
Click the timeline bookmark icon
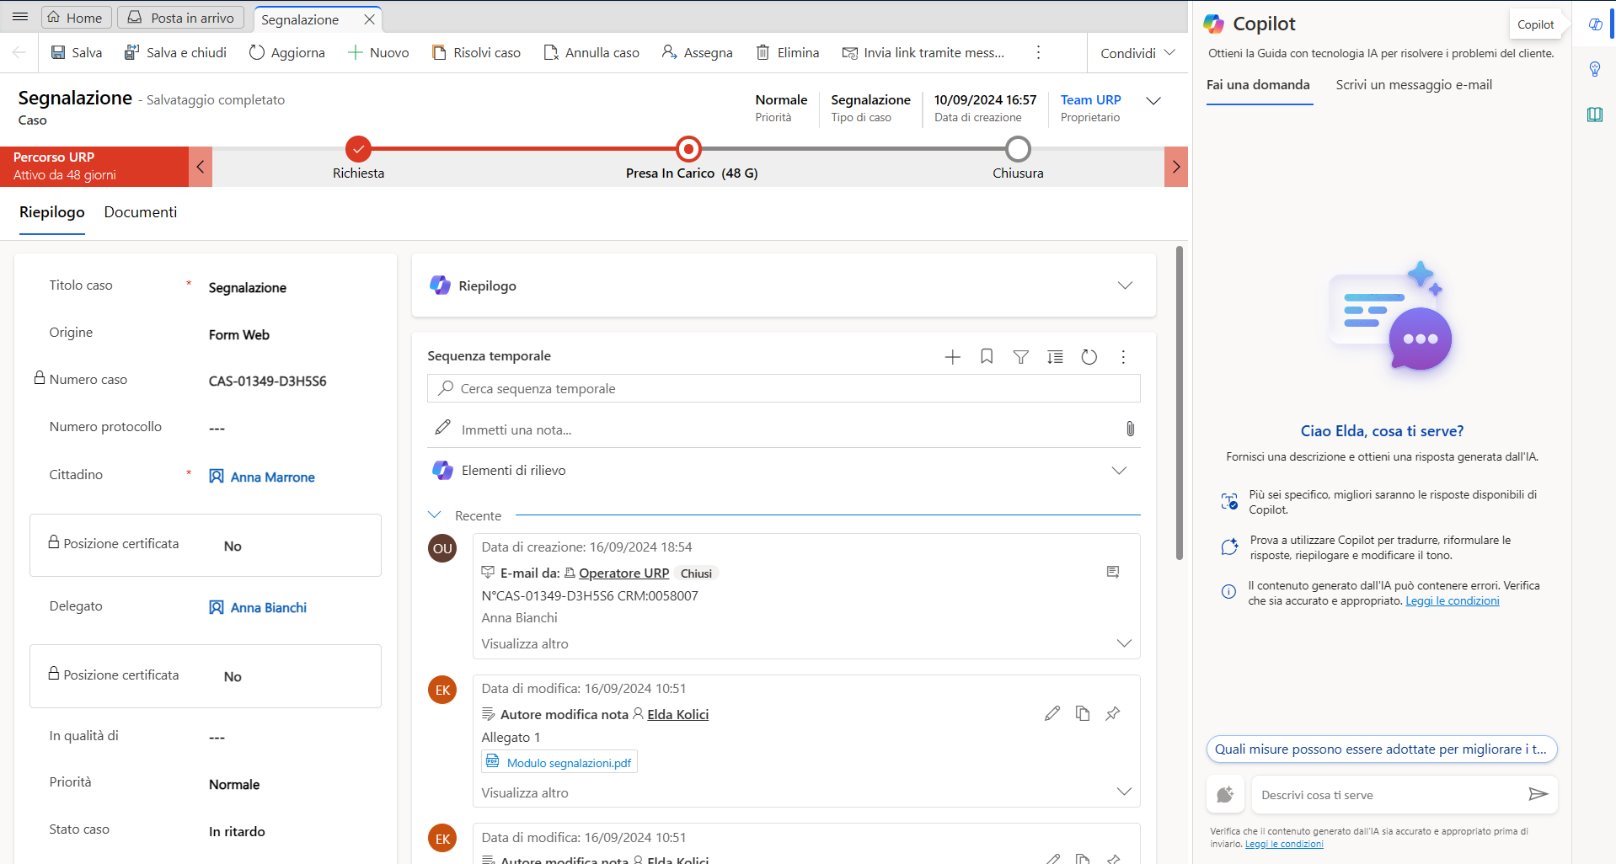coord(986,357)
